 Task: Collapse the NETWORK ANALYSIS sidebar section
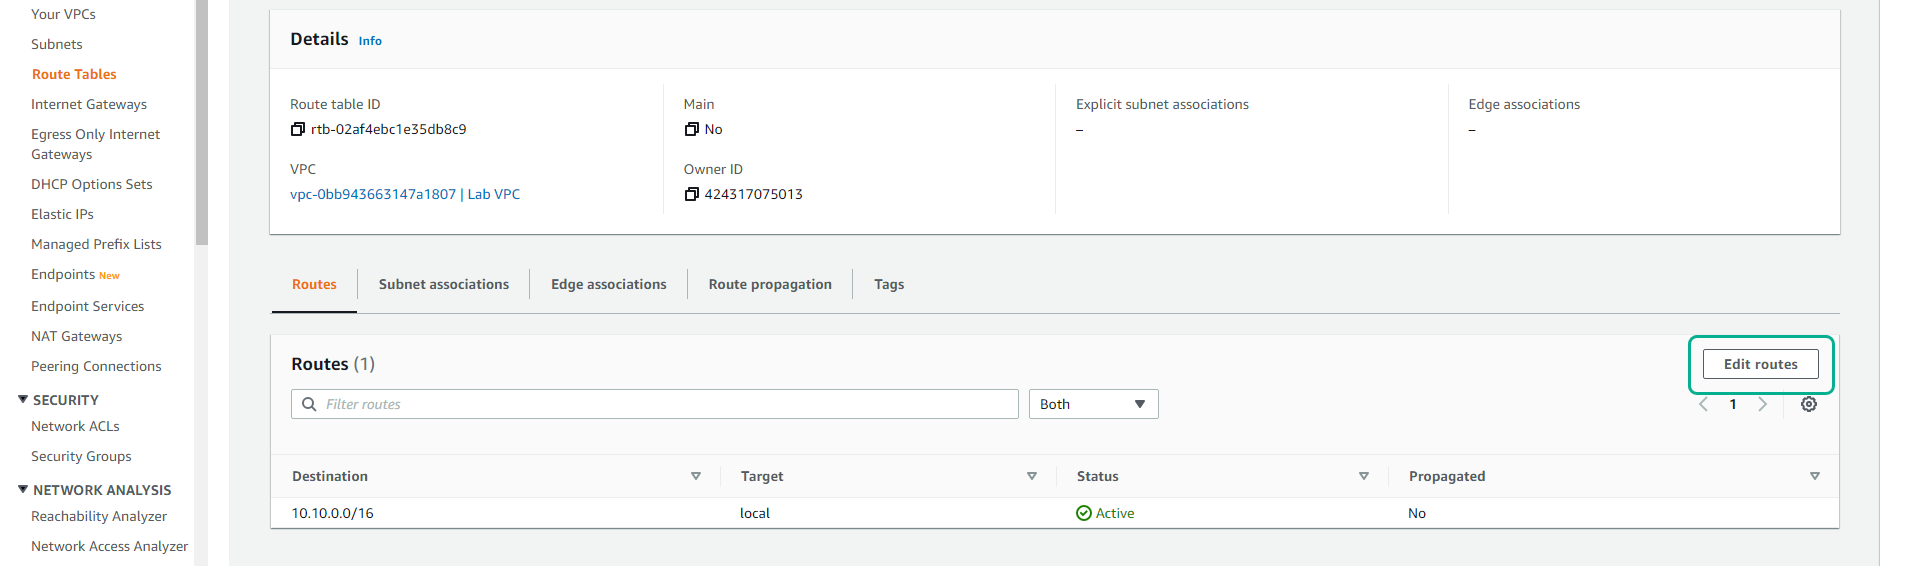click(x=23, y=489)
